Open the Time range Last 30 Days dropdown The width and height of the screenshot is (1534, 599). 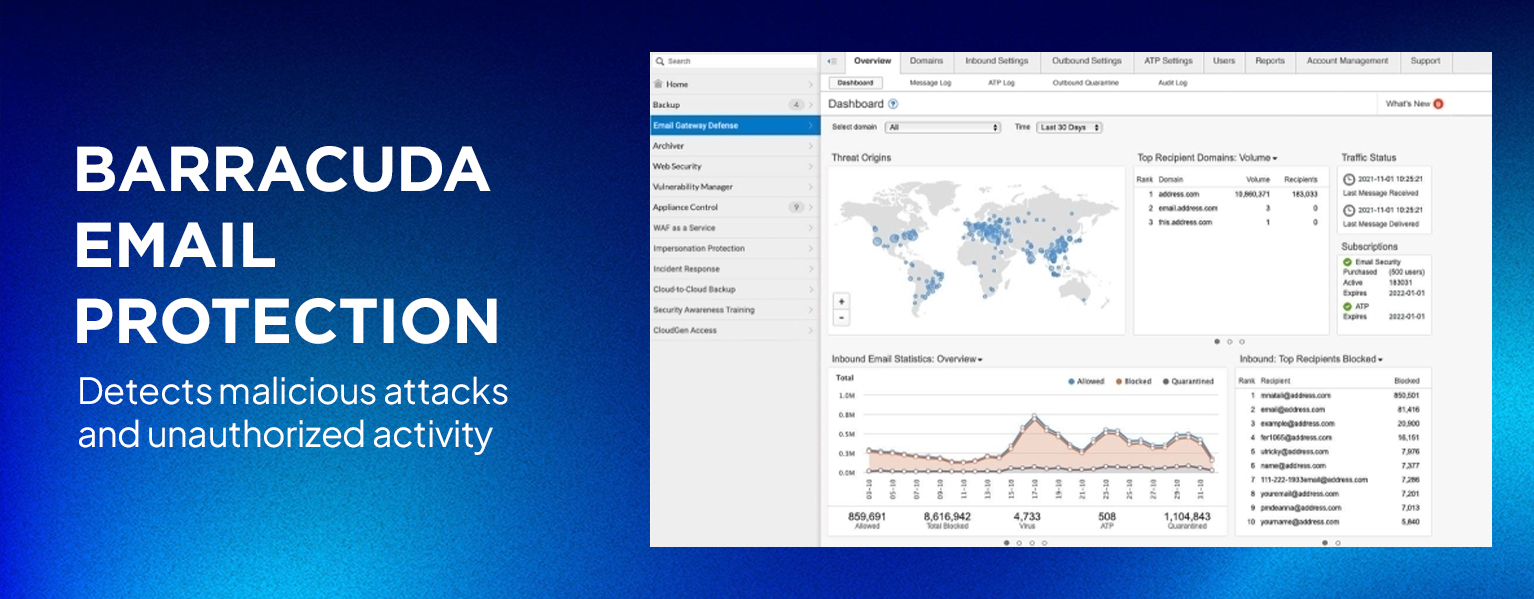tap(1069, 127)
